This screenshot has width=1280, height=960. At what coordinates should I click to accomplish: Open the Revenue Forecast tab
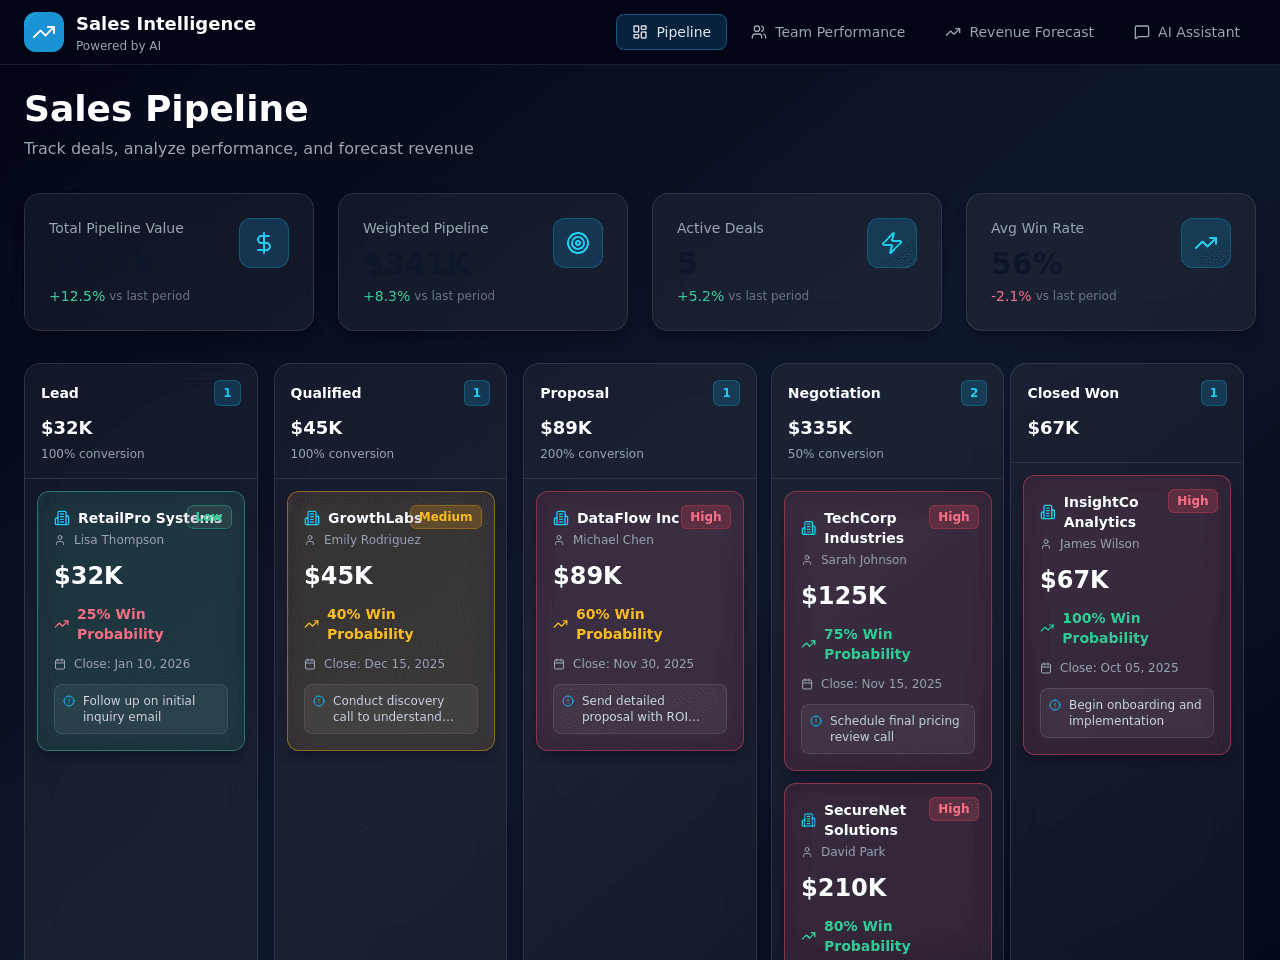coord(1019,32)
